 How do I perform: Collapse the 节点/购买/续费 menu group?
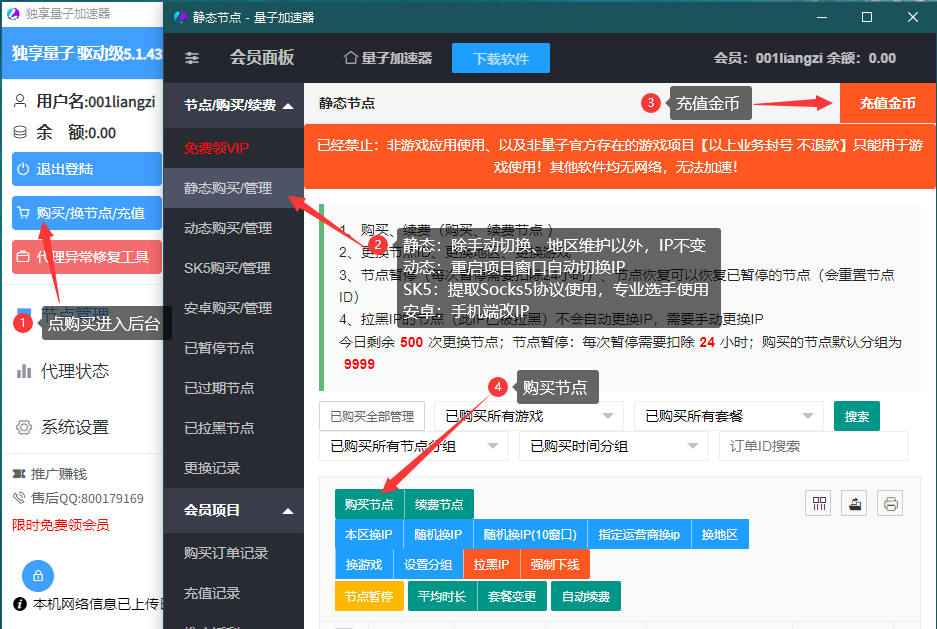tap(234, 105)
